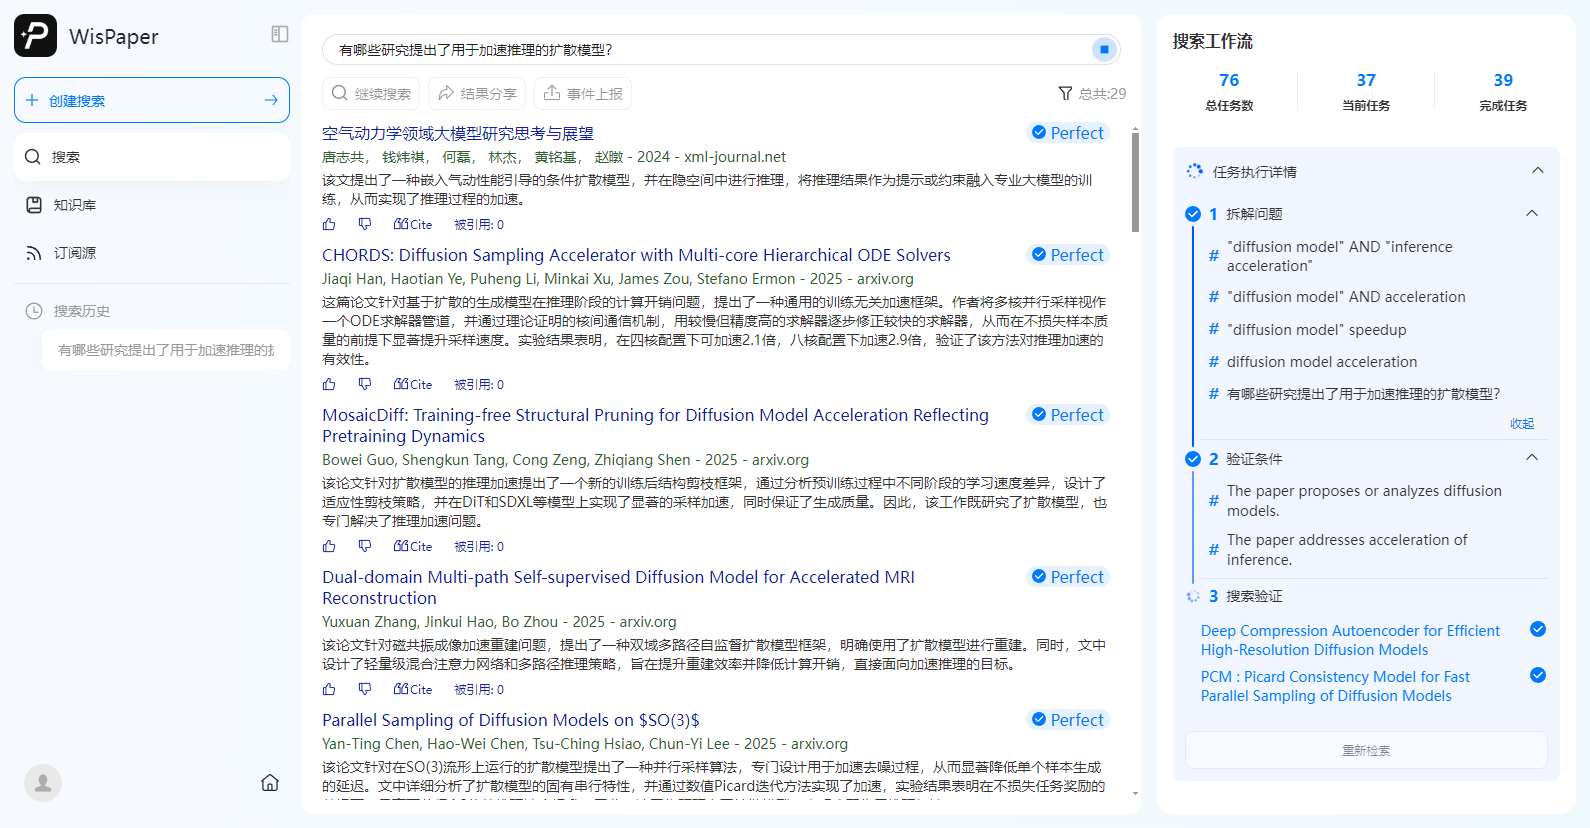Open the filter icon next to 总共:29

tap(1065, 94)
